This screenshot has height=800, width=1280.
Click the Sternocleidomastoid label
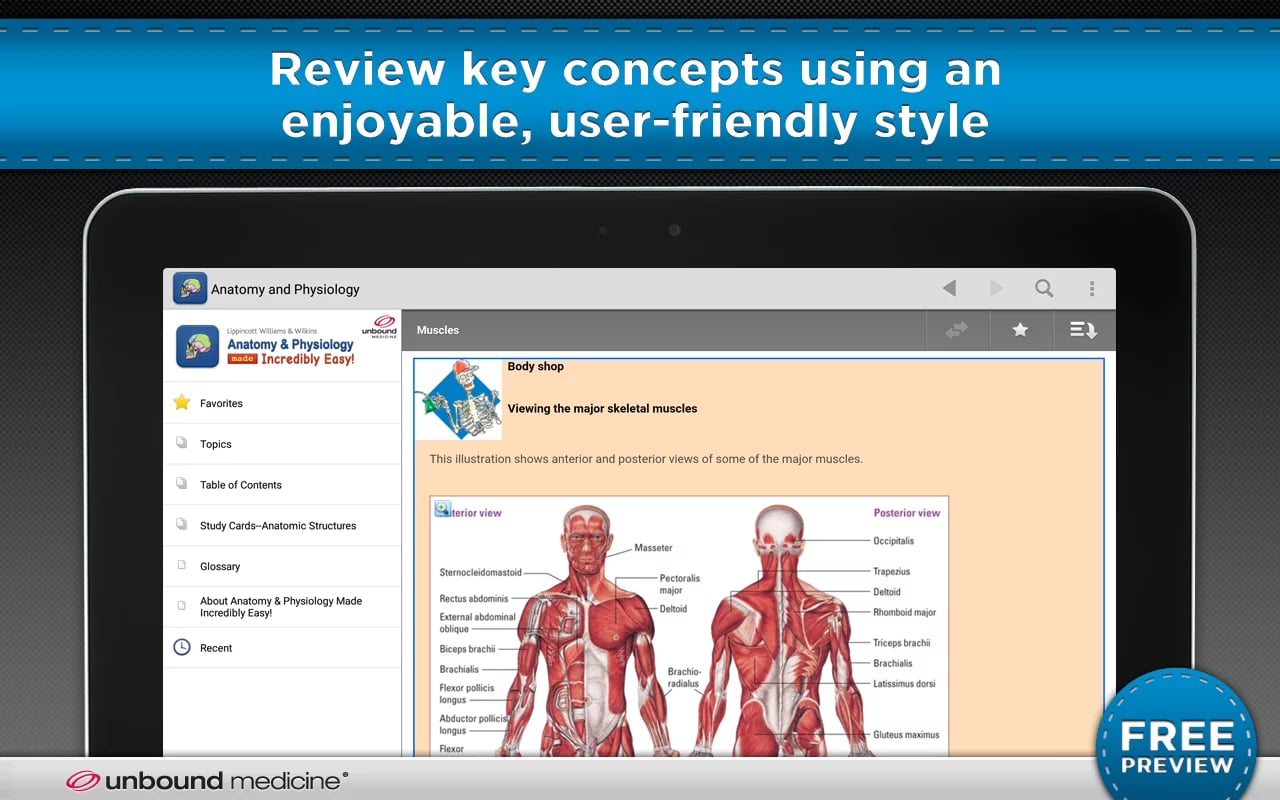click(x=480, y=573)
